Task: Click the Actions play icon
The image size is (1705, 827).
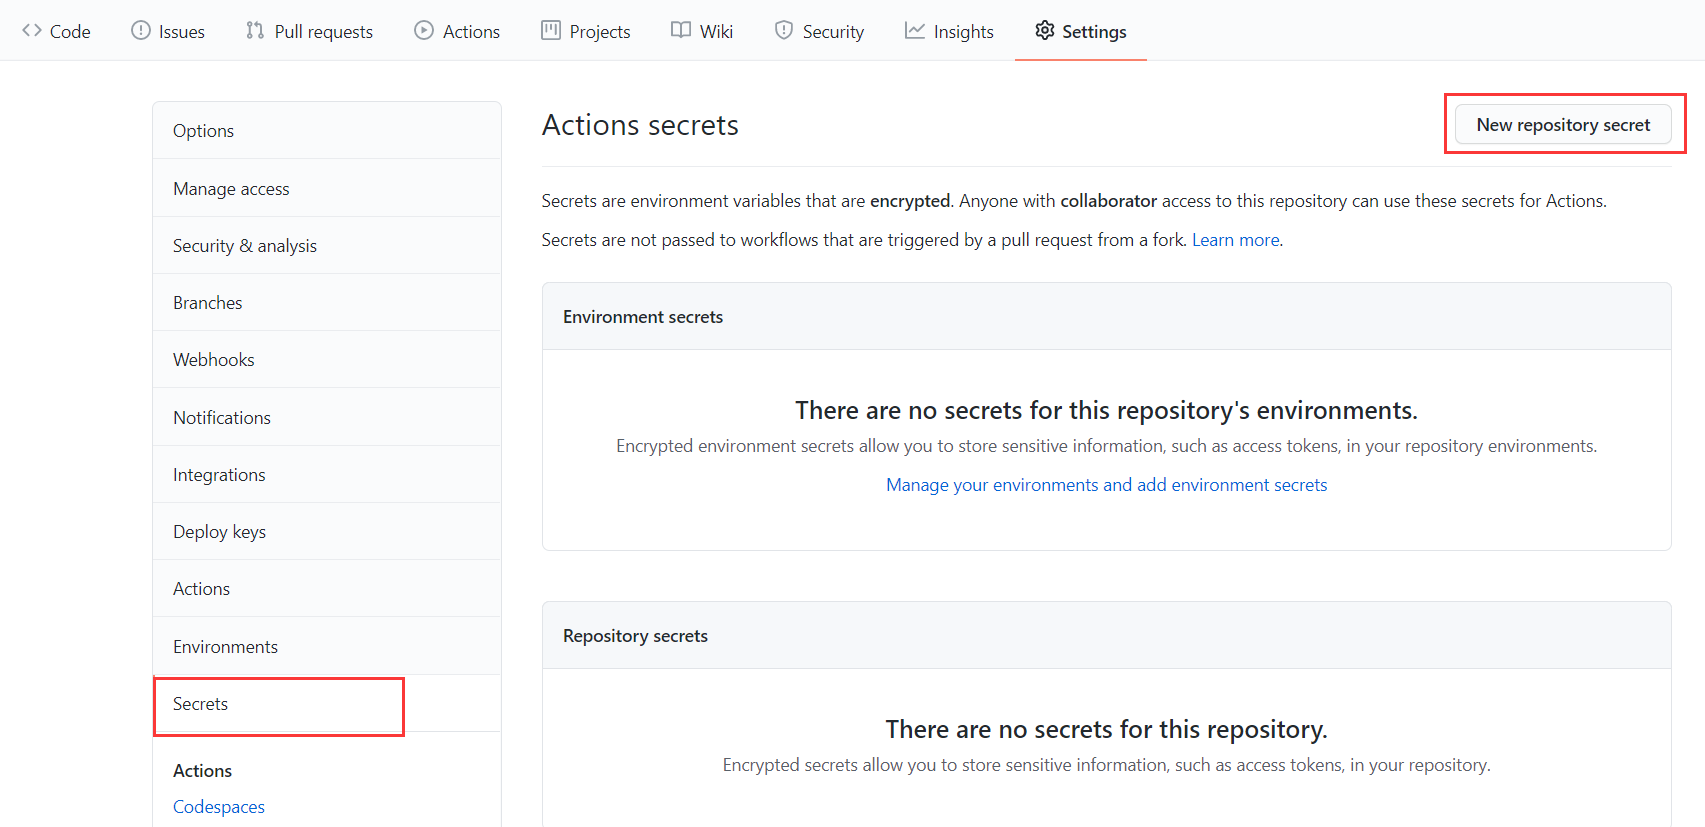Action: click(x=424, y=31)
